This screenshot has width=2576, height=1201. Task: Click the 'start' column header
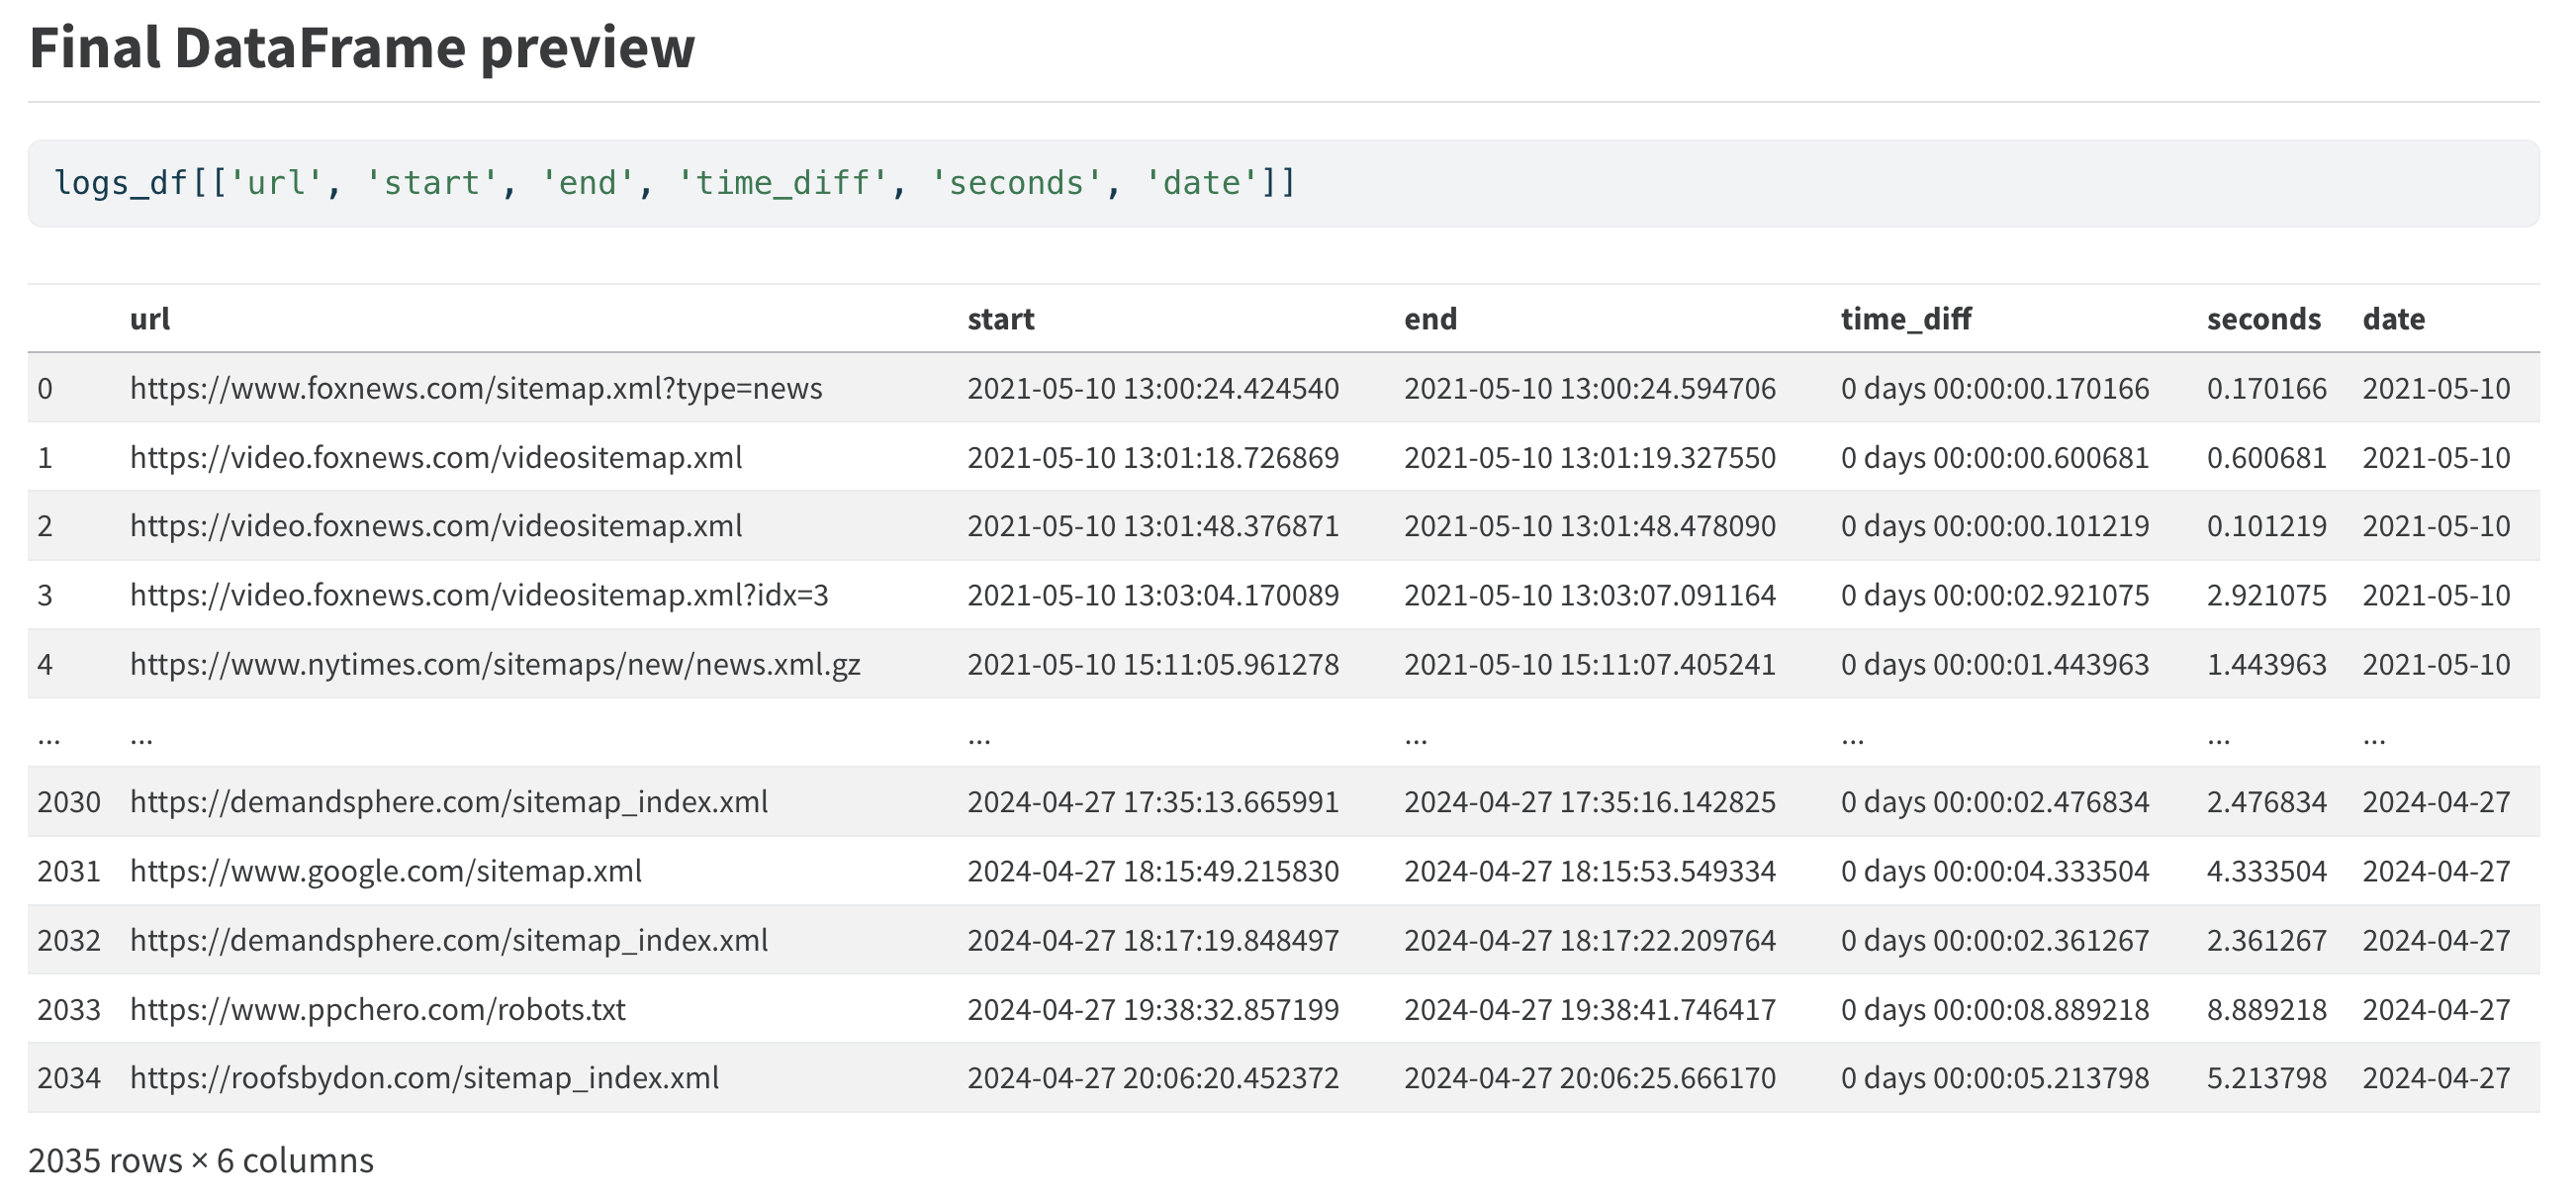(1000, 319)
